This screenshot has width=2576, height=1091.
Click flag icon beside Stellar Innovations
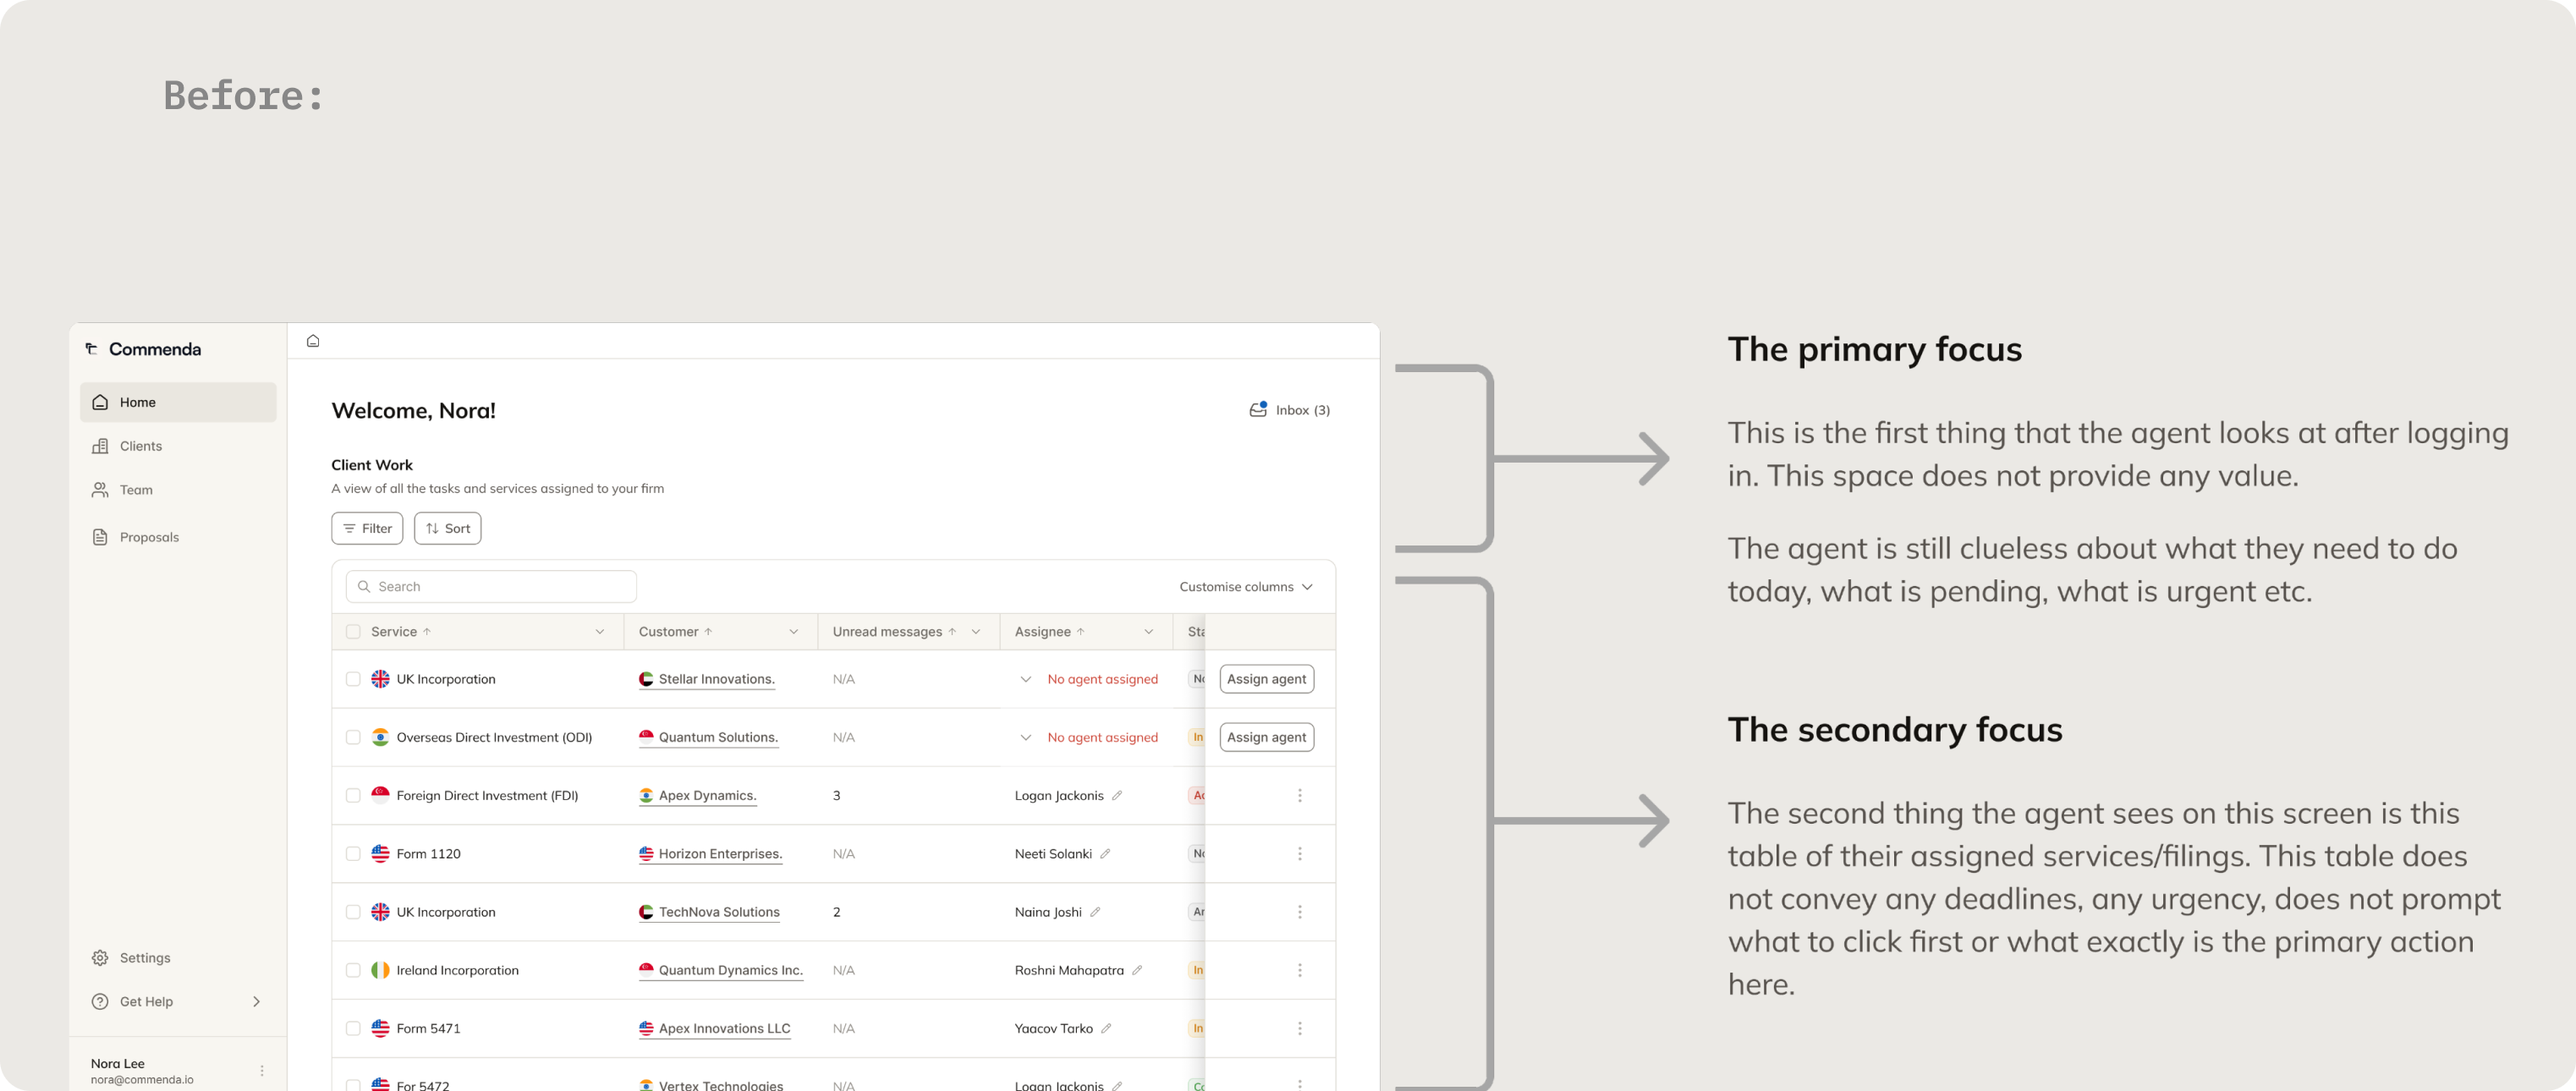pos(646,678)
